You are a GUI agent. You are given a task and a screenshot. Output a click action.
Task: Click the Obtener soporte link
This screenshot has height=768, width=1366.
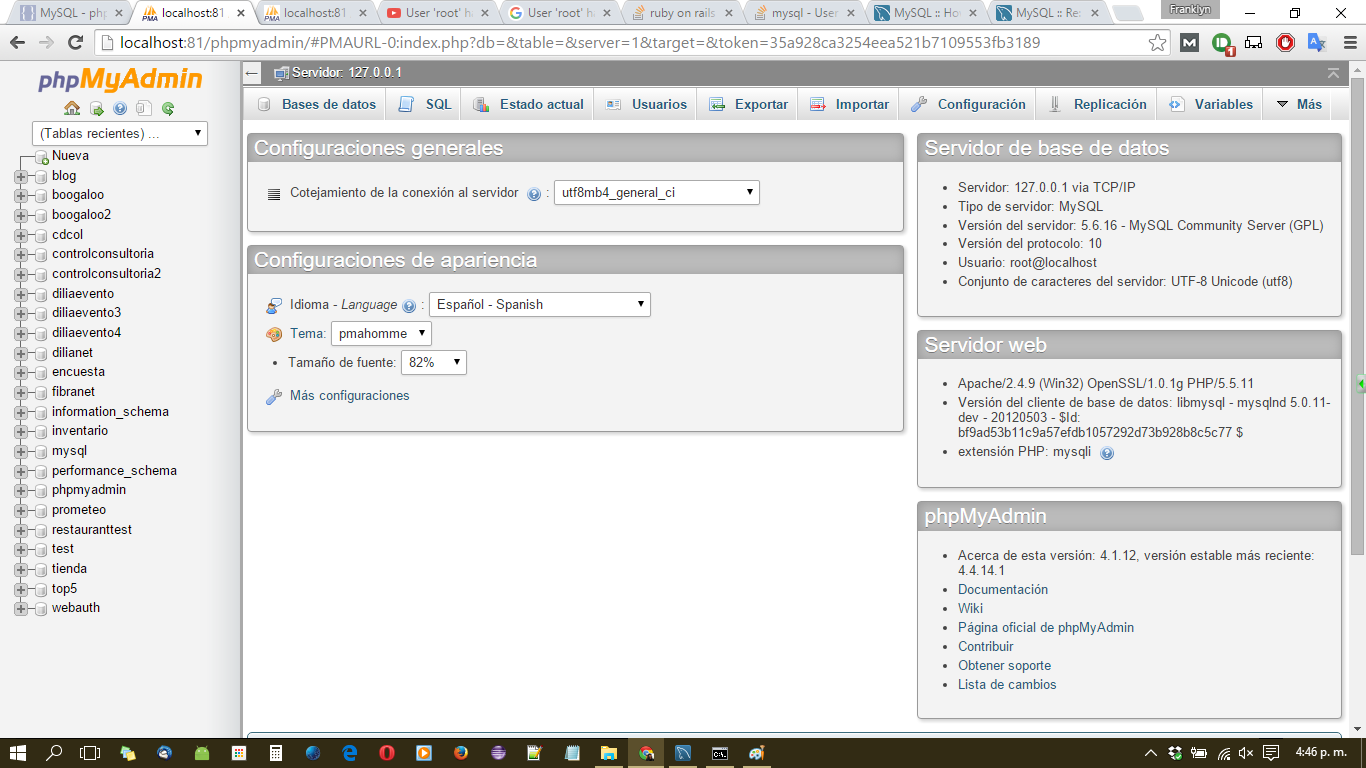[1005, 666]
